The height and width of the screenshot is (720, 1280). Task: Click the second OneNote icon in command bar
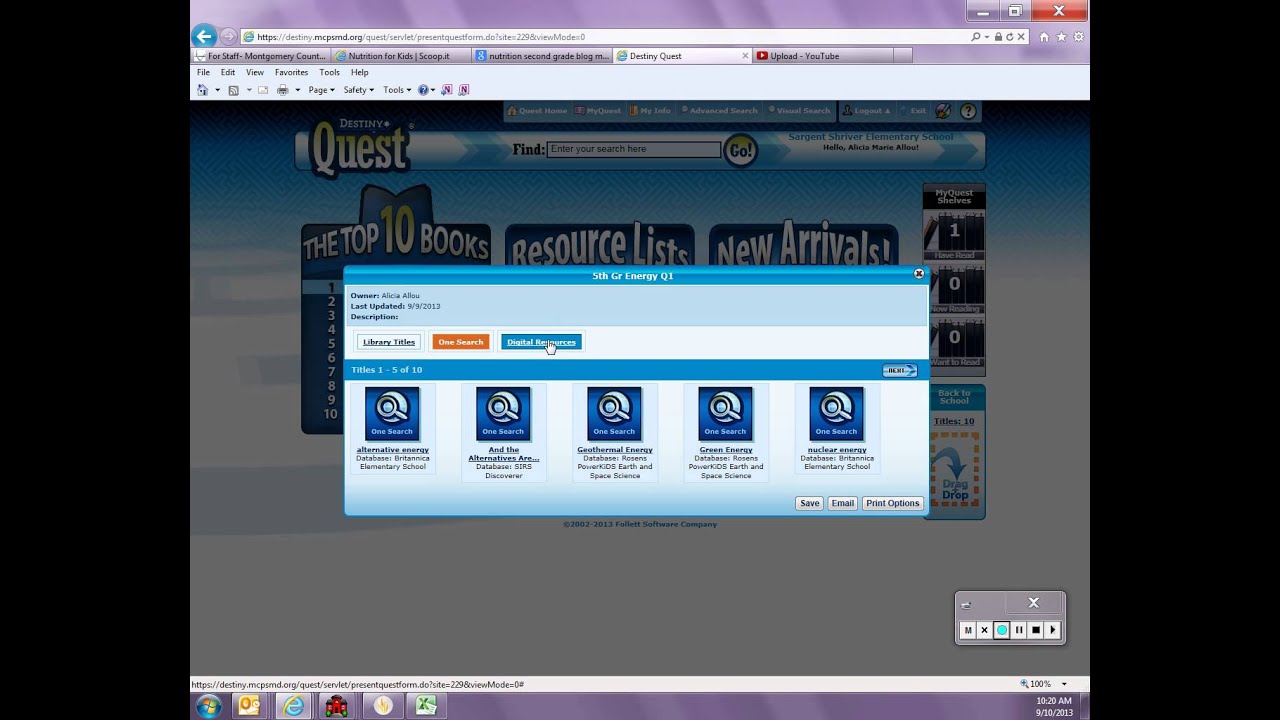463,90
